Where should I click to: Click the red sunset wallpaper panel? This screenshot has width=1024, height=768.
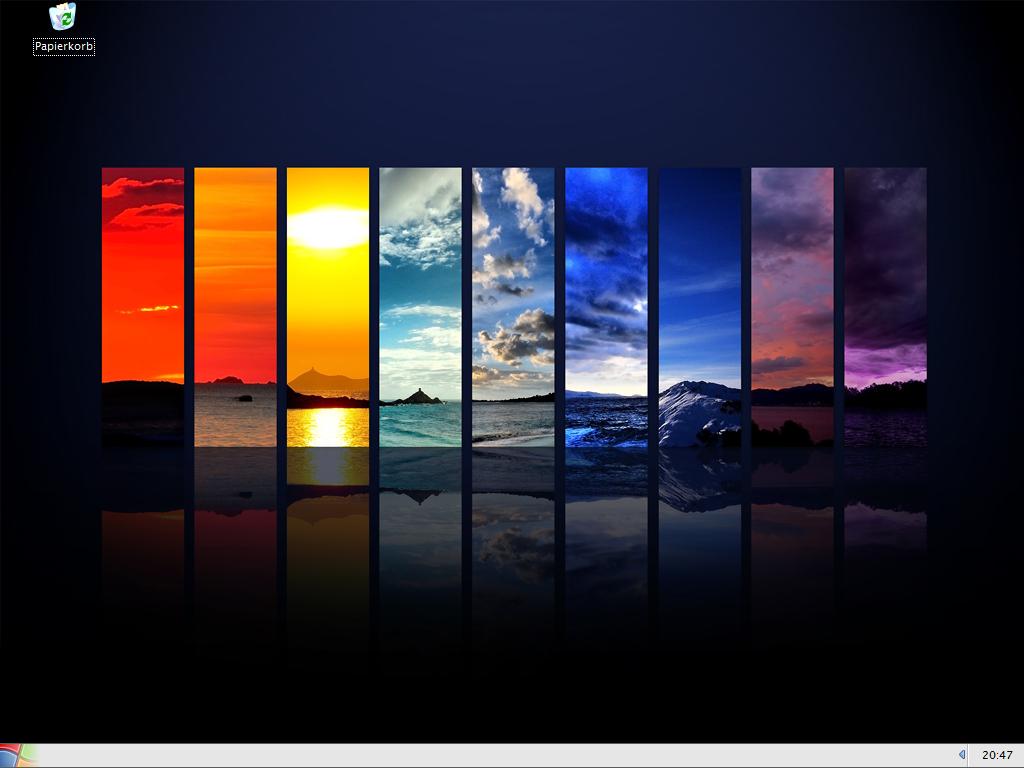[x=143, y=280]
